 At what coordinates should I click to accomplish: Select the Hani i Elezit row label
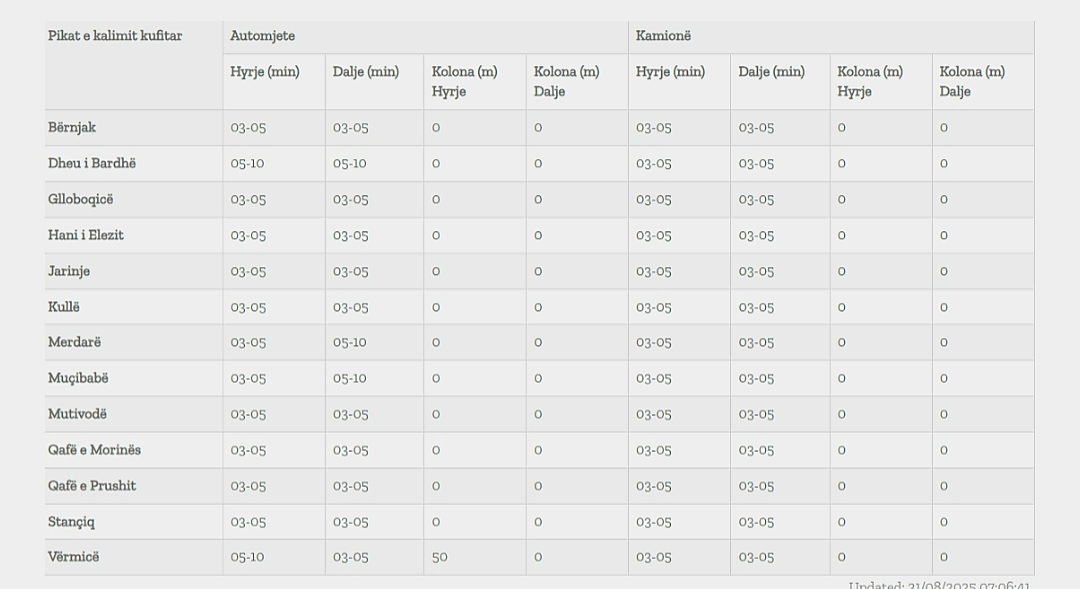pyautogui.click(x=85, y=235)
